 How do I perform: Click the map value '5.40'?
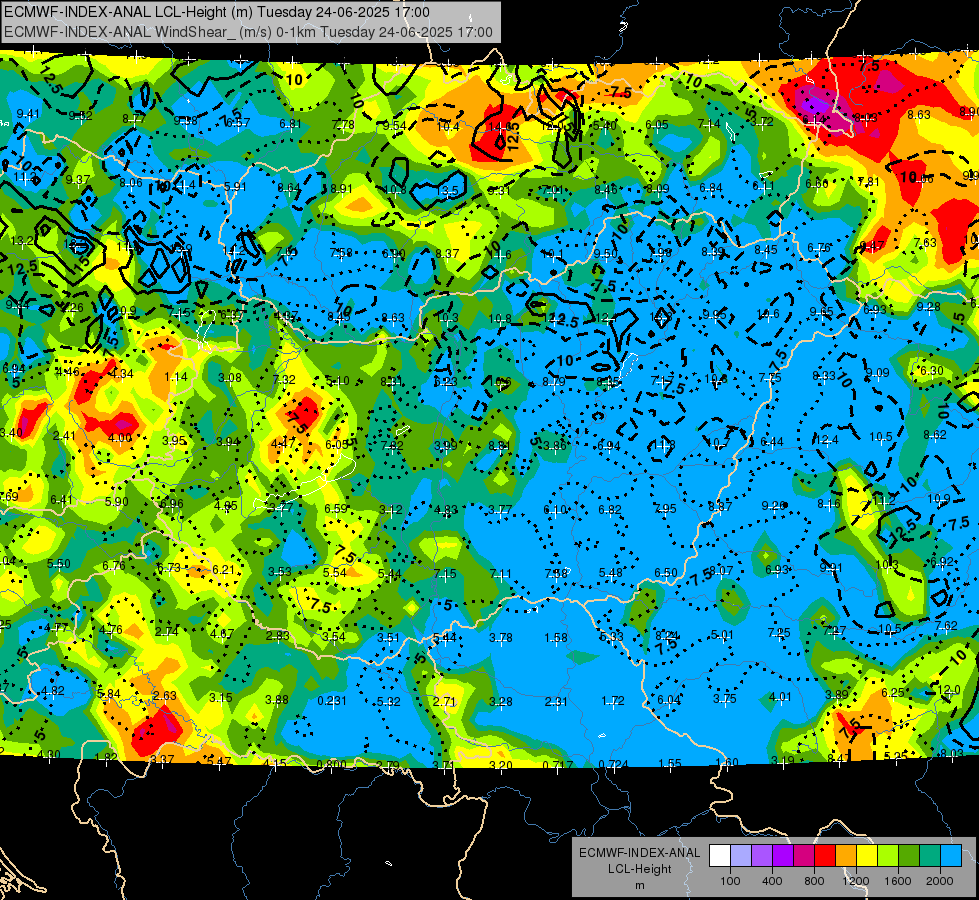[604, 126]
